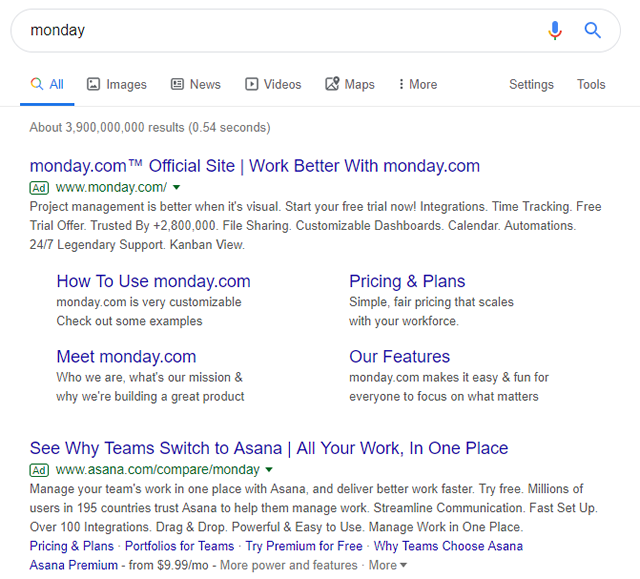640x579 pixels.
Task: Open the Settings menu
Action: click(x=531, y=85)
